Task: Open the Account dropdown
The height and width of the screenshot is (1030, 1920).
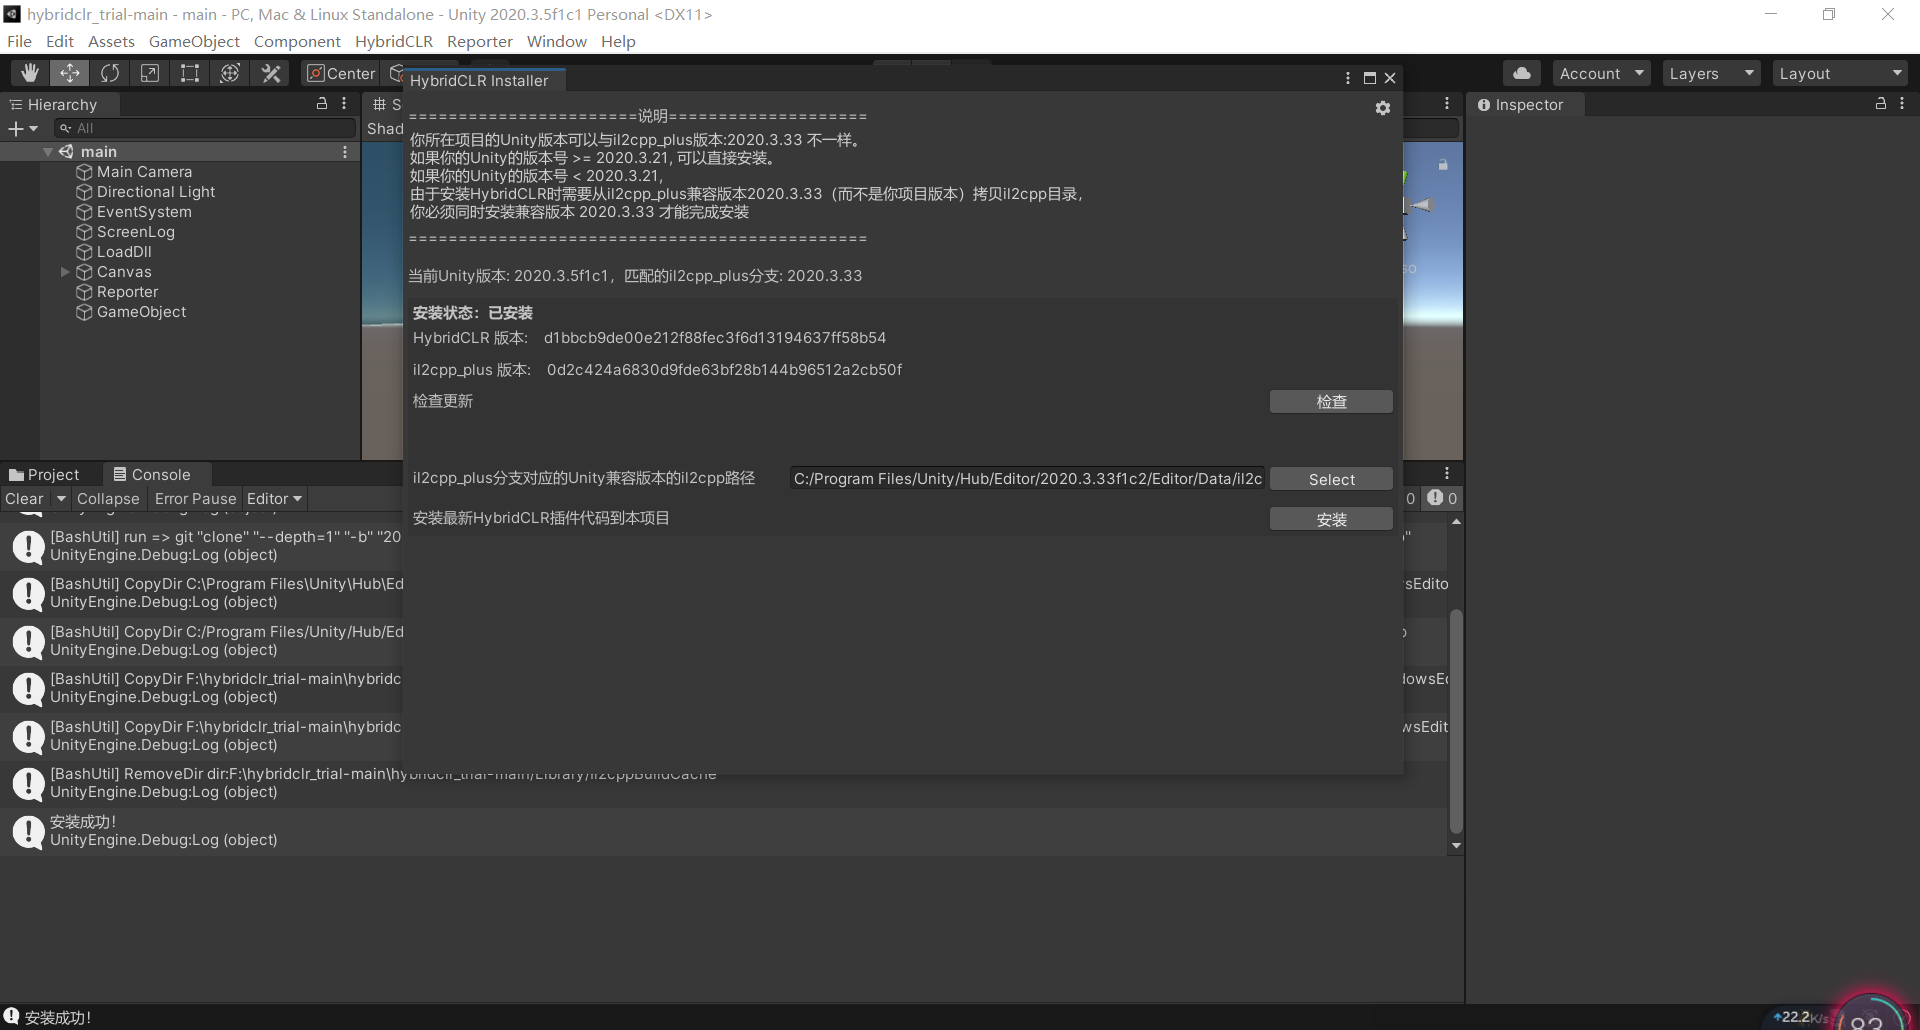Action: (1601, 73)
